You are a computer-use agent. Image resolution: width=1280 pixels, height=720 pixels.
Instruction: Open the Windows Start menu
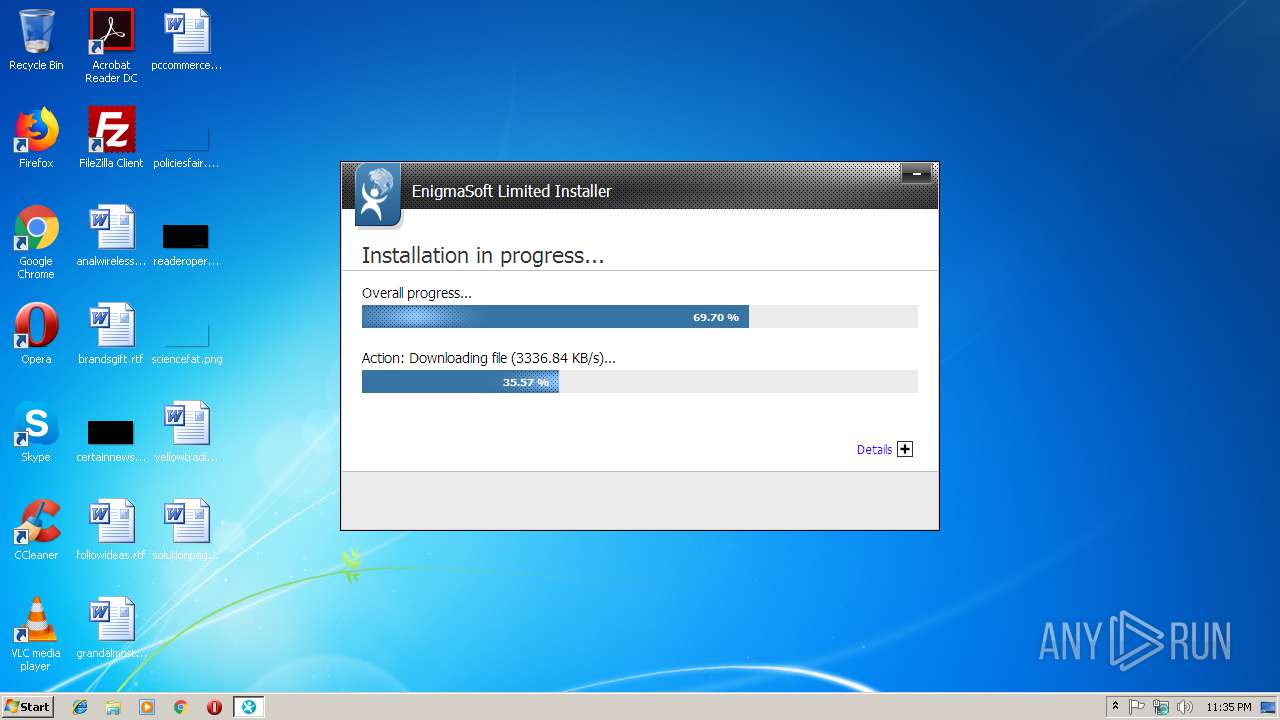point(27,706)
